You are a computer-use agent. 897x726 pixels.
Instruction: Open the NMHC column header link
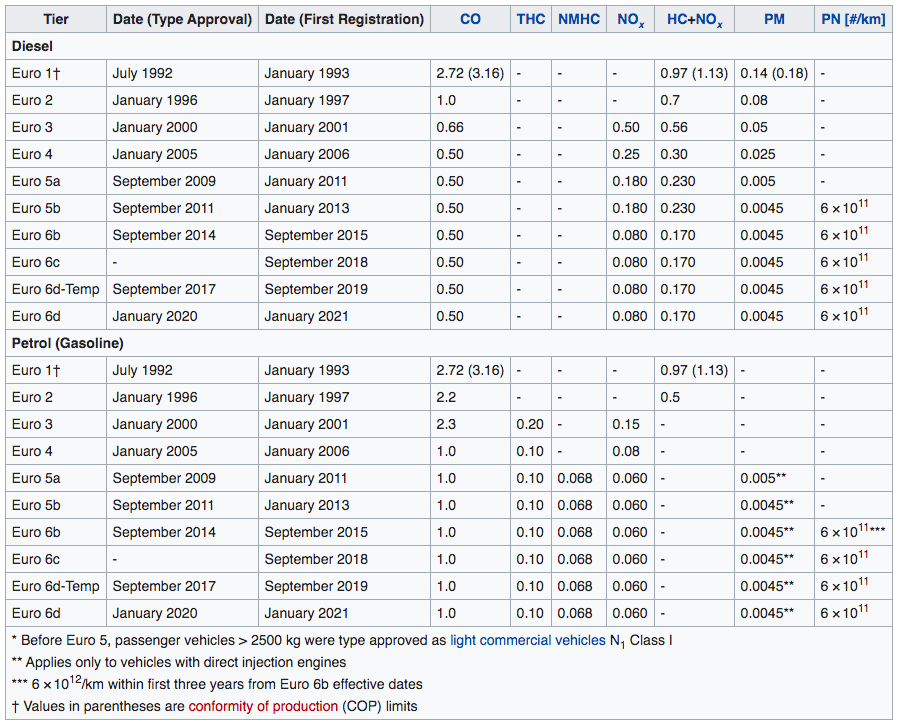click(x=579, y=19)
